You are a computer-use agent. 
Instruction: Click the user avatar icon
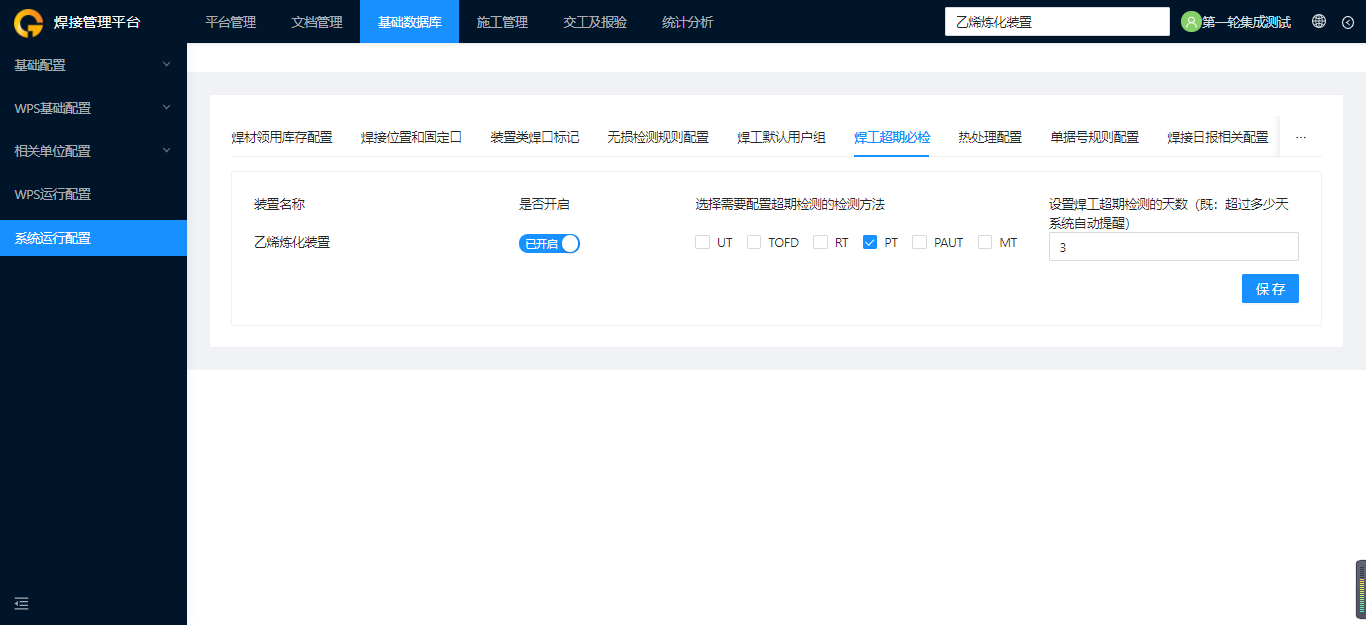[1191, 22]
